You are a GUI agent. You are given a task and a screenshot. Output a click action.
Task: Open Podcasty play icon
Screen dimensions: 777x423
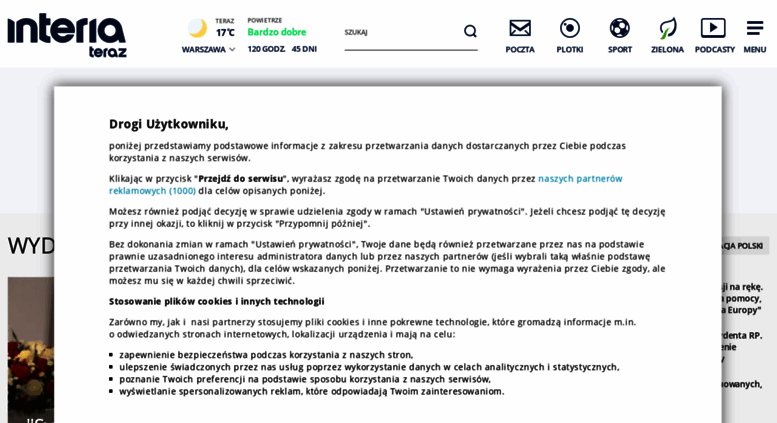click(x=713, y=28)
